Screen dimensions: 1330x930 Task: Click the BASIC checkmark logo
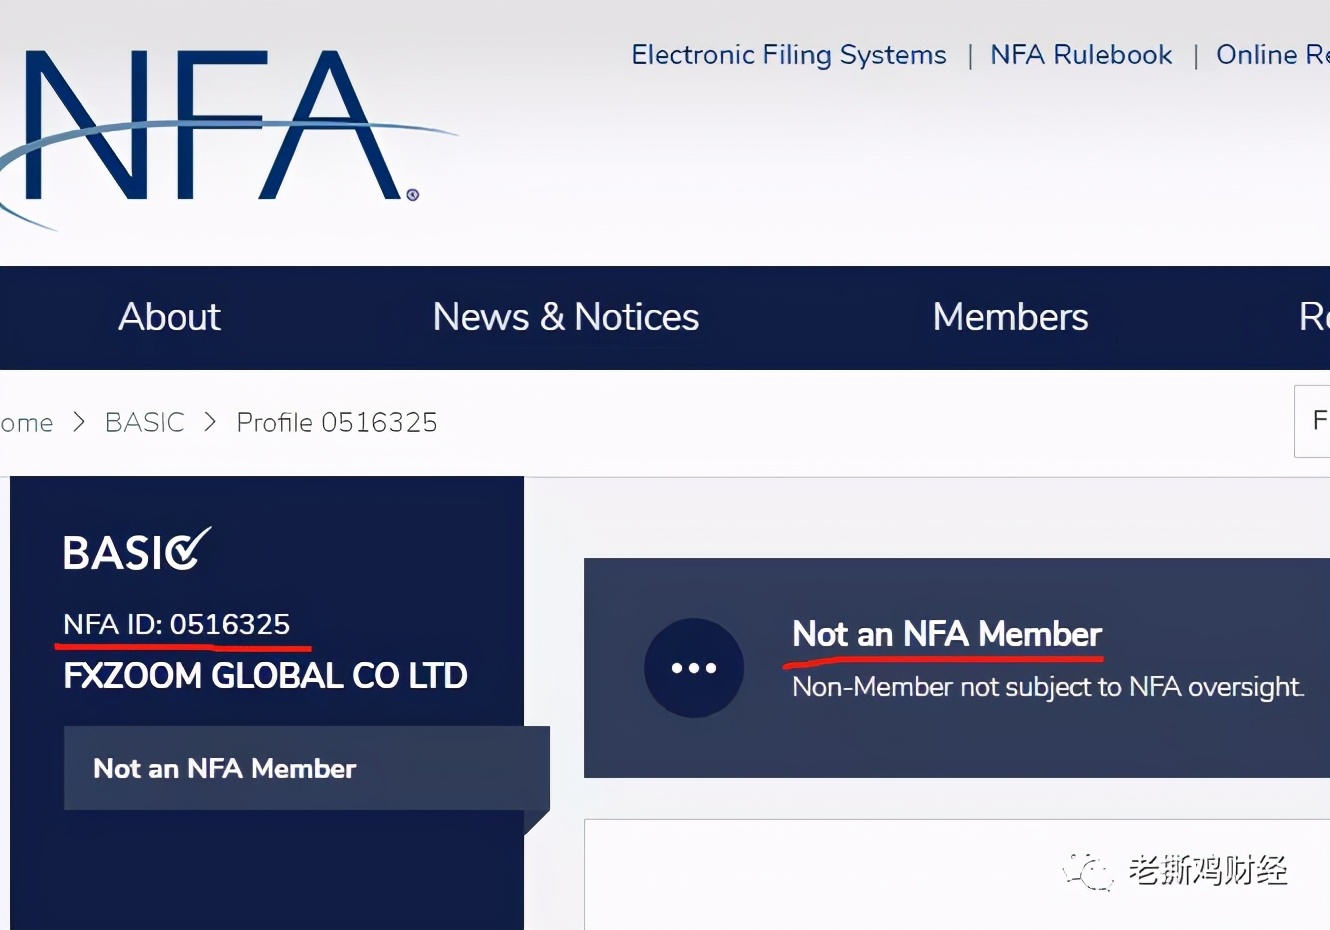137,550
